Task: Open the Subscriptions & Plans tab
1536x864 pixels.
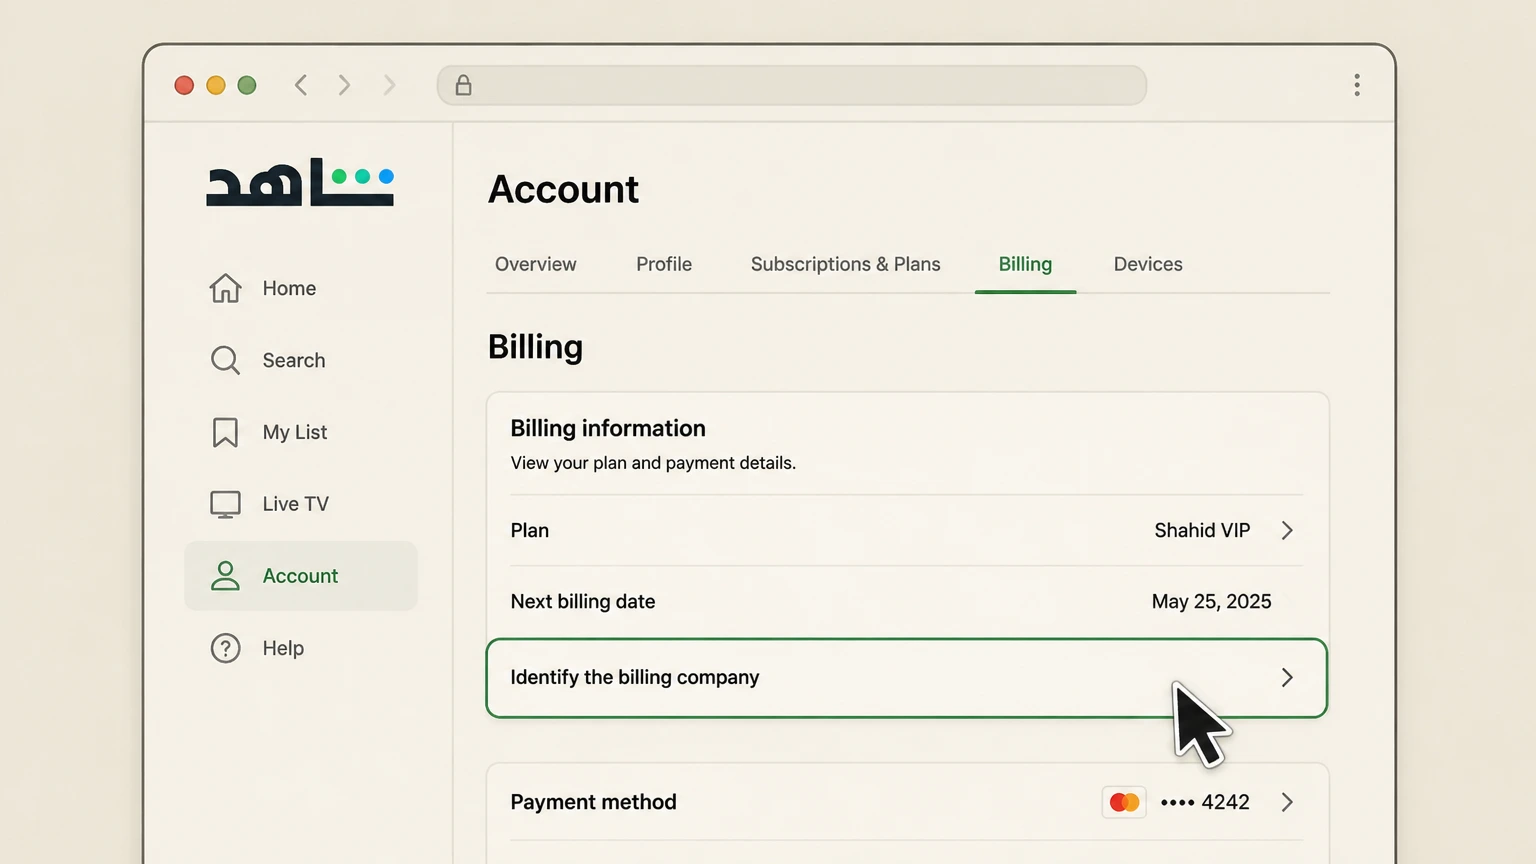Action: [846, 264]
